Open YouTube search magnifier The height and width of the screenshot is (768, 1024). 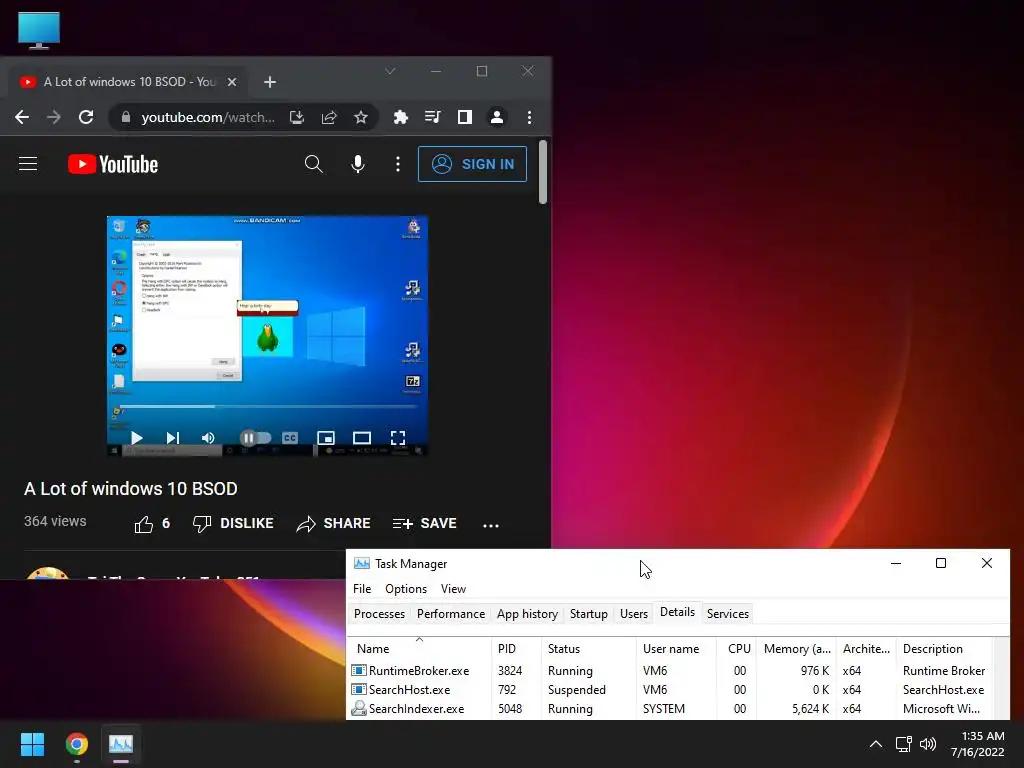[x=313, y=165]
